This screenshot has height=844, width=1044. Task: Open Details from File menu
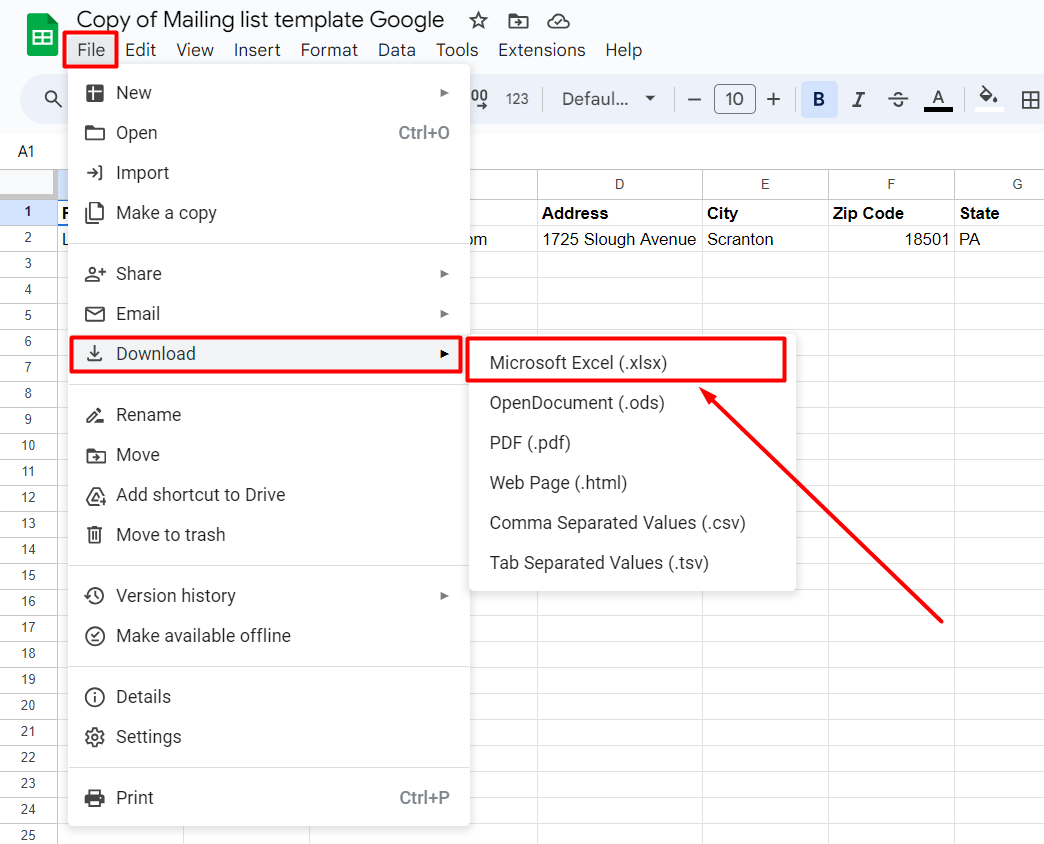pos(269,697)
